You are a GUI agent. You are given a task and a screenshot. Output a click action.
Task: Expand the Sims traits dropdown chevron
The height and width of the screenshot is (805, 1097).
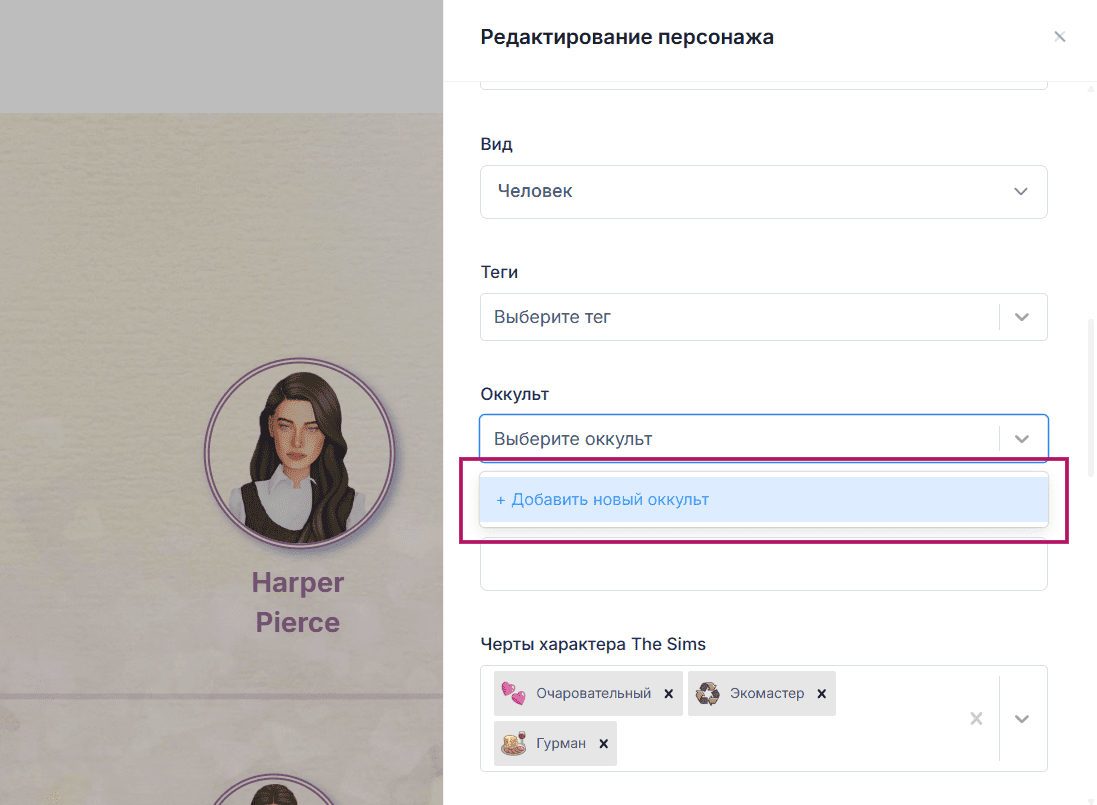pos(1021,718)
